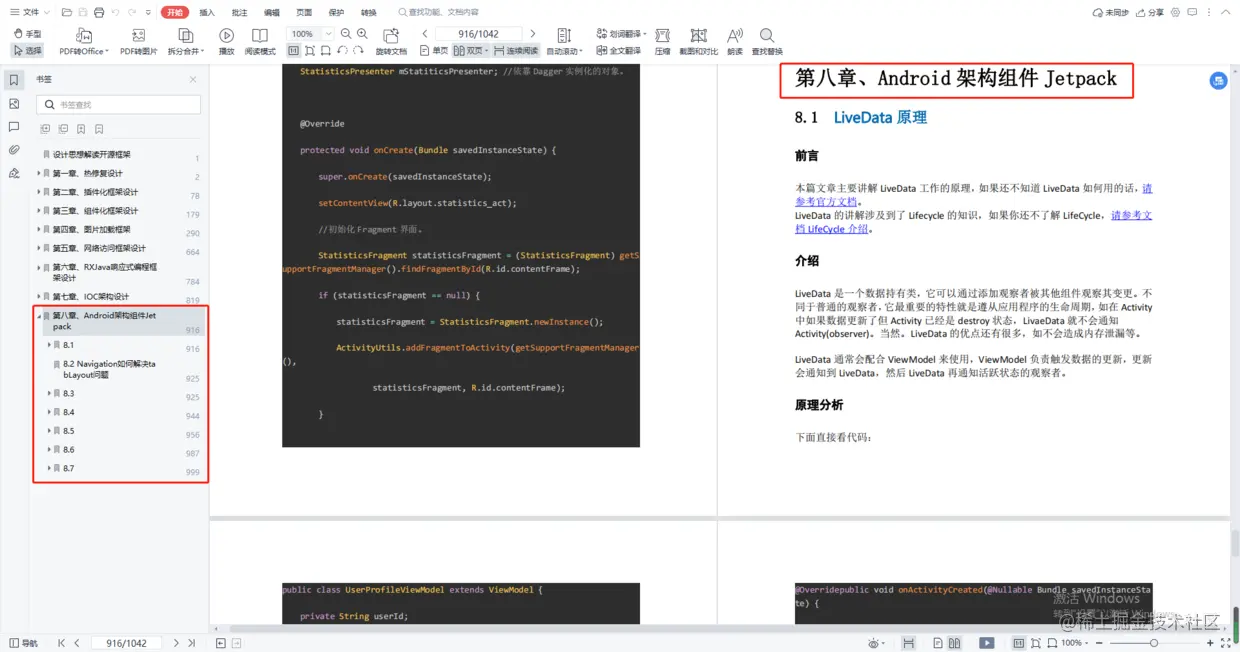The image size is (1240, 652).
Task: Open the comments panel sidebar icon
Action: pyautogui.click(x=14, y=127)
